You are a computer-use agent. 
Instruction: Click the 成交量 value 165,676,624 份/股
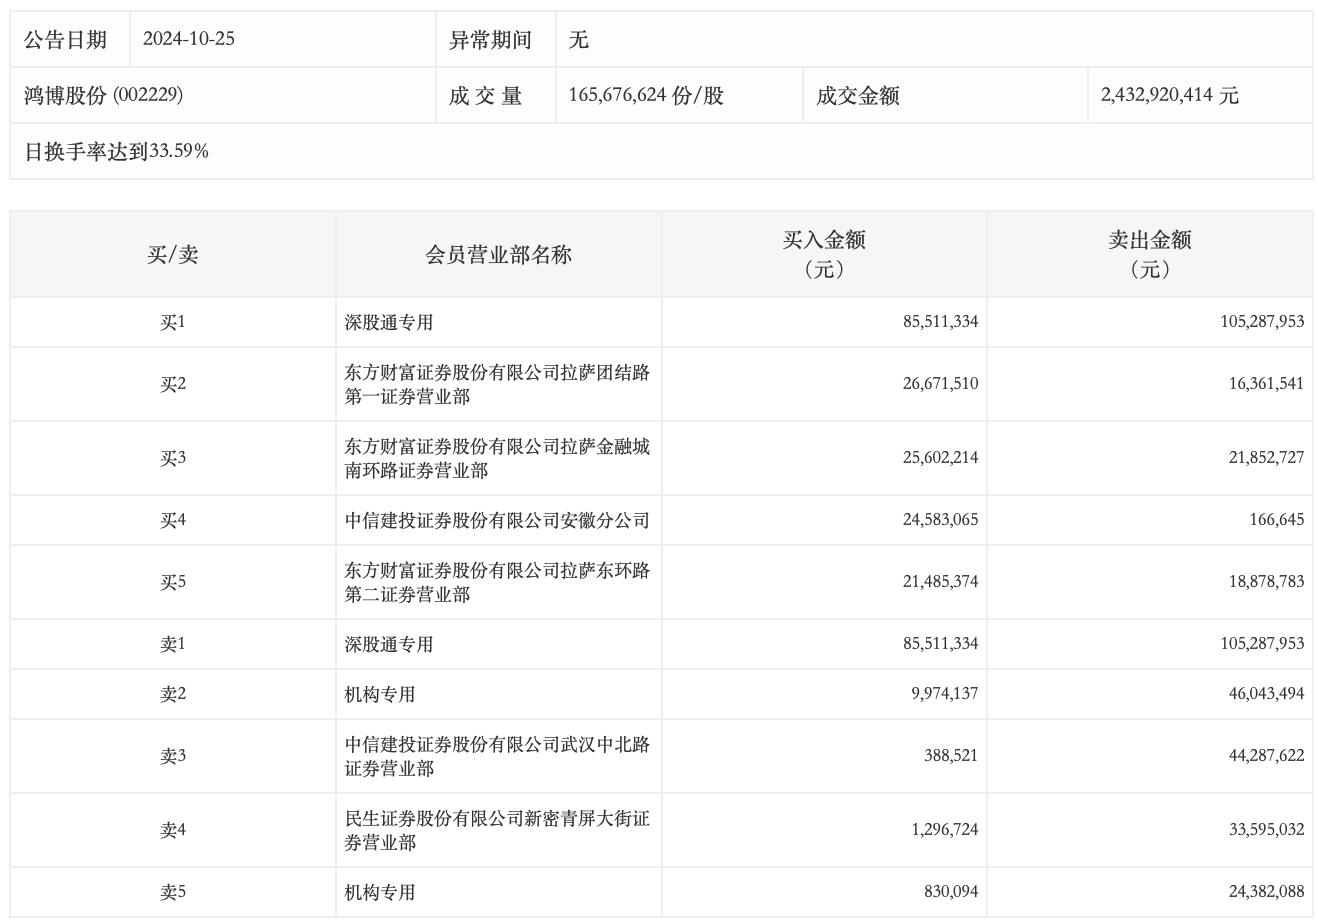coord(646,96)
